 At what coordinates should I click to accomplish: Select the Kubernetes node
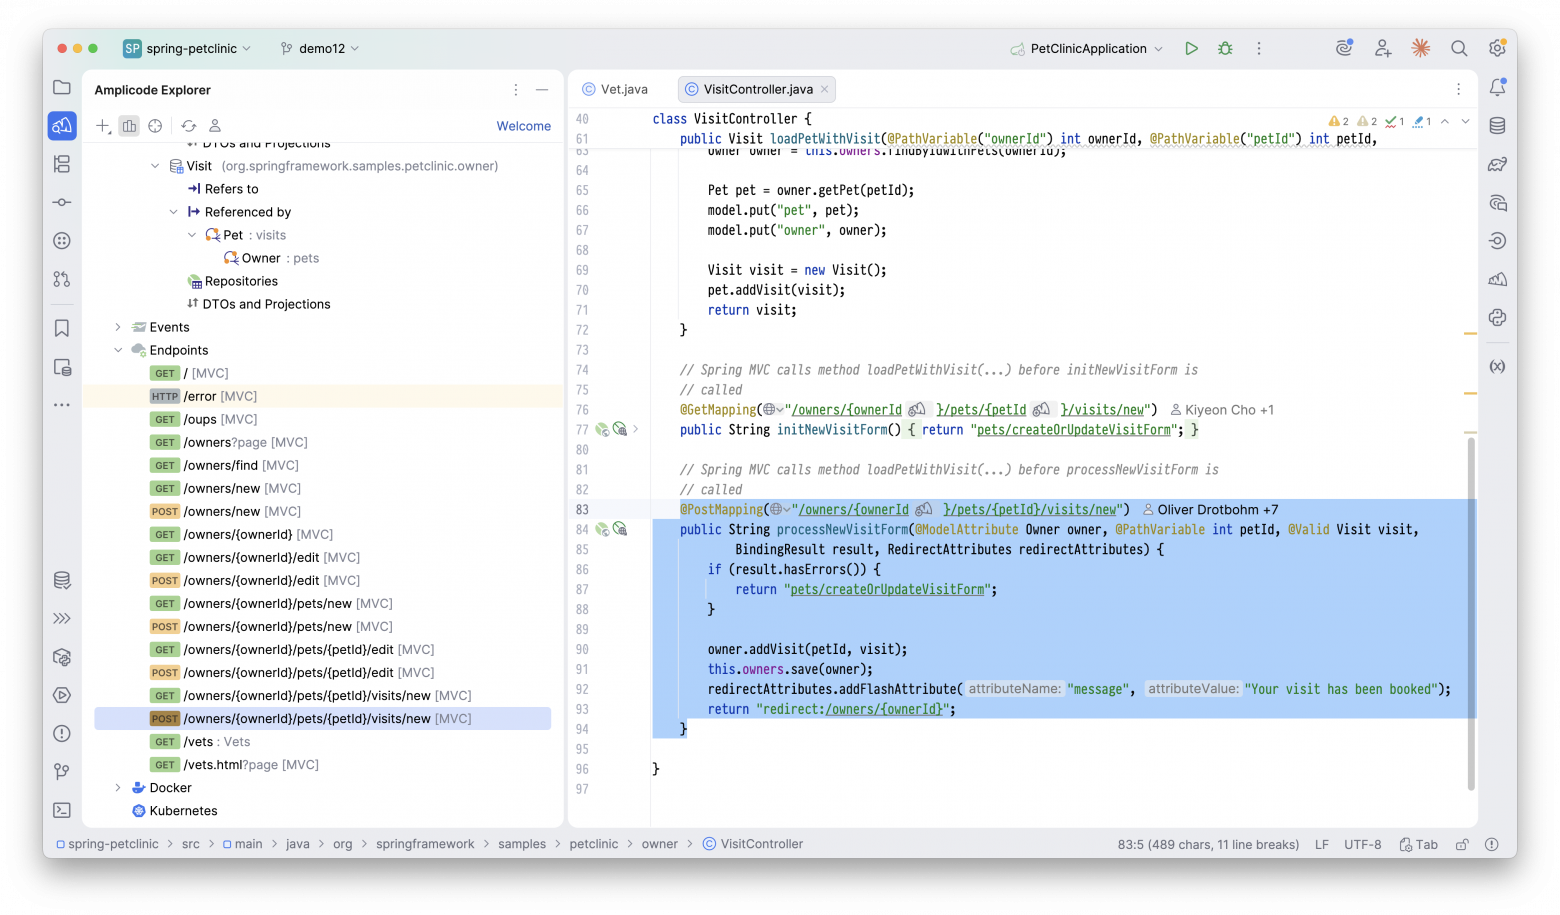click(x=174, y=811)
